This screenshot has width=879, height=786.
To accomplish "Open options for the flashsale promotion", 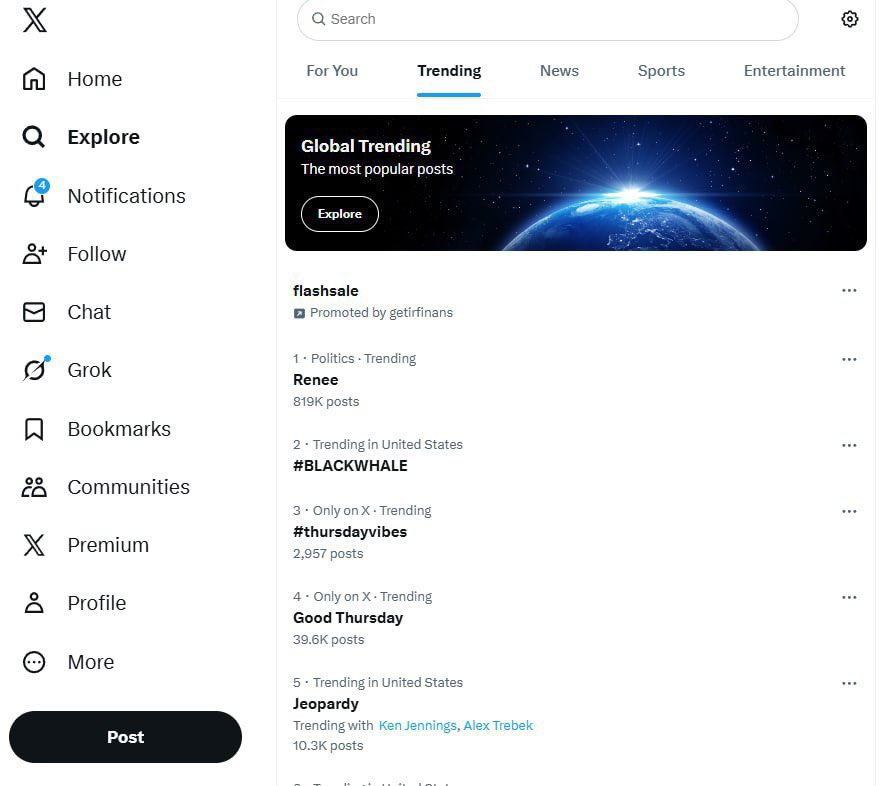I will pos(849,290).
